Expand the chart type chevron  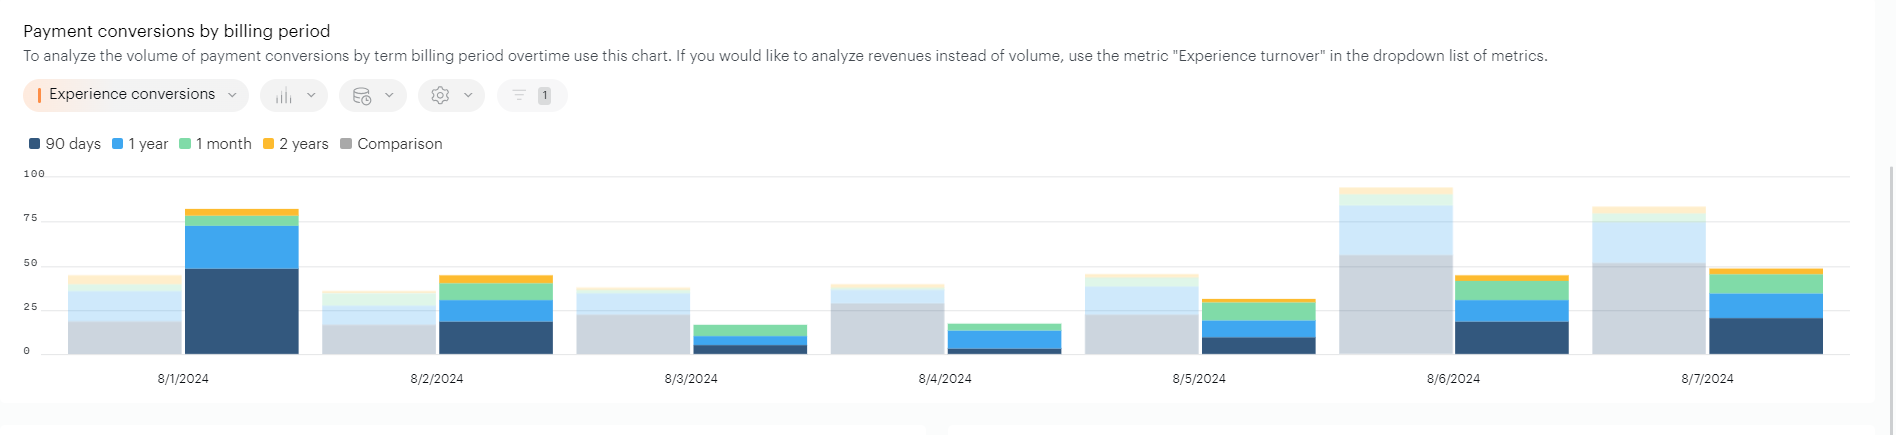point(311,96)
